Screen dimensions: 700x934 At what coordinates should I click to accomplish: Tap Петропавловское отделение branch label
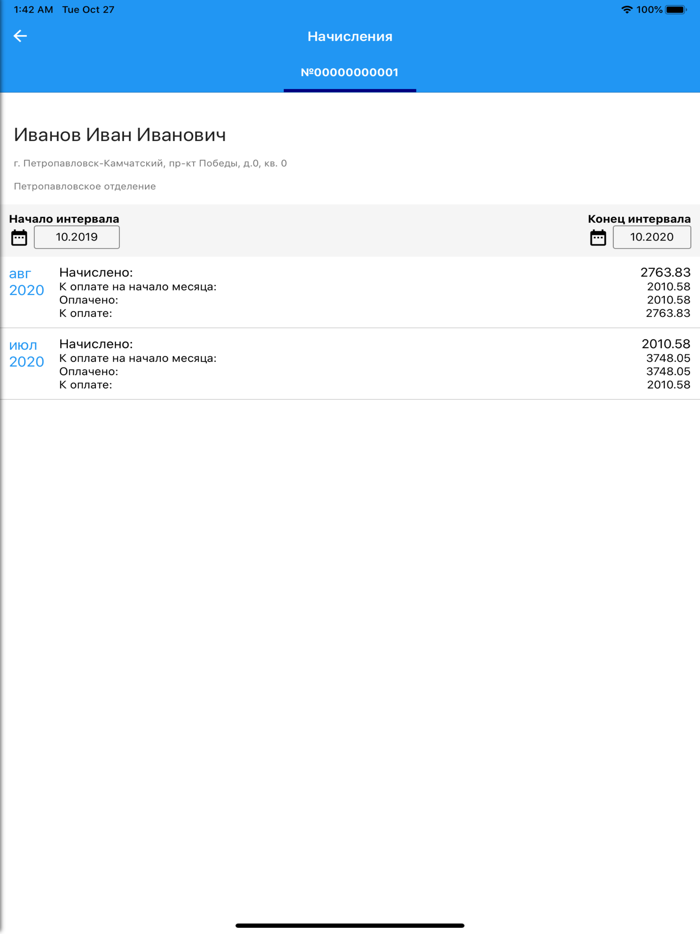pos(85,186)
